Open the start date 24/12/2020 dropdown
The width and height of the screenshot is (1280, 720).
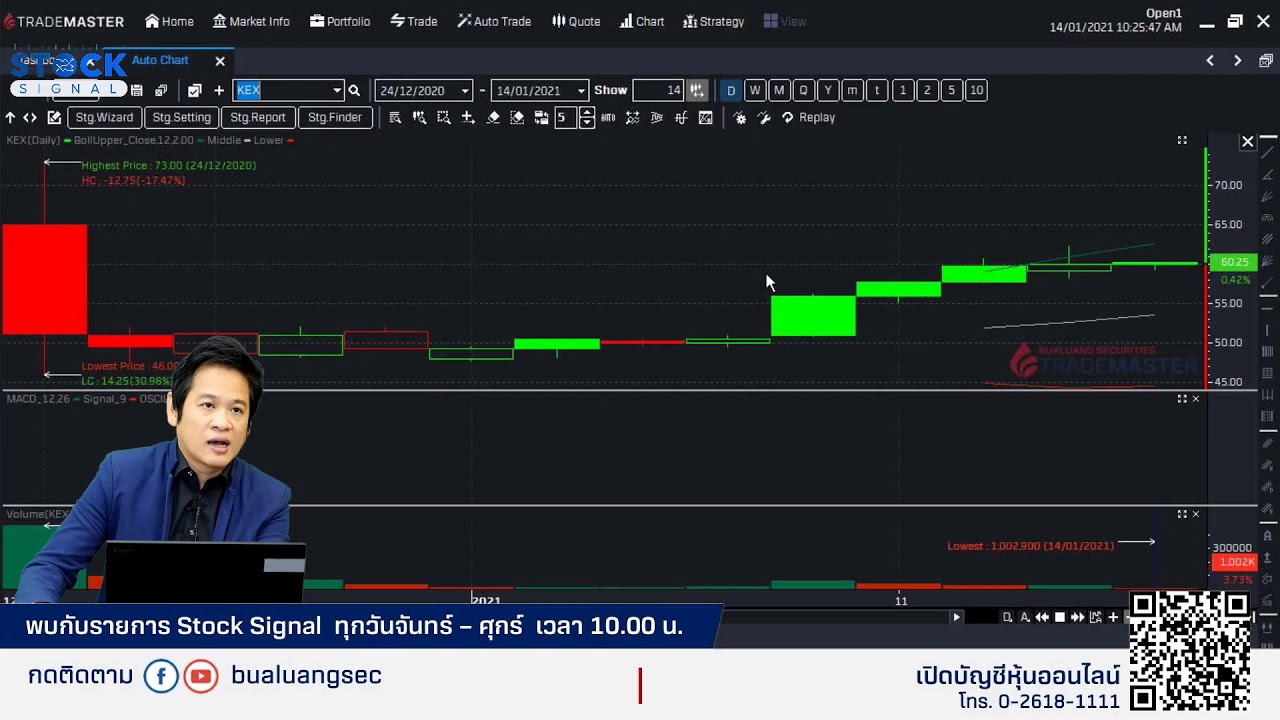465,91
